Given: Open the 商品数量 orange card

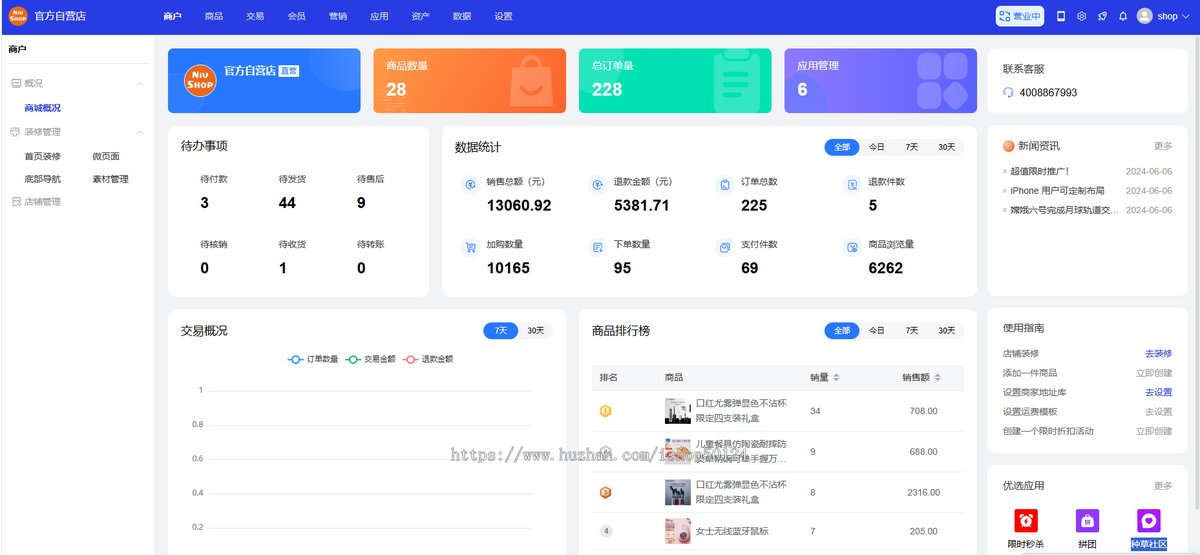Looking at the screenshot, I should [x=469, y=81].
